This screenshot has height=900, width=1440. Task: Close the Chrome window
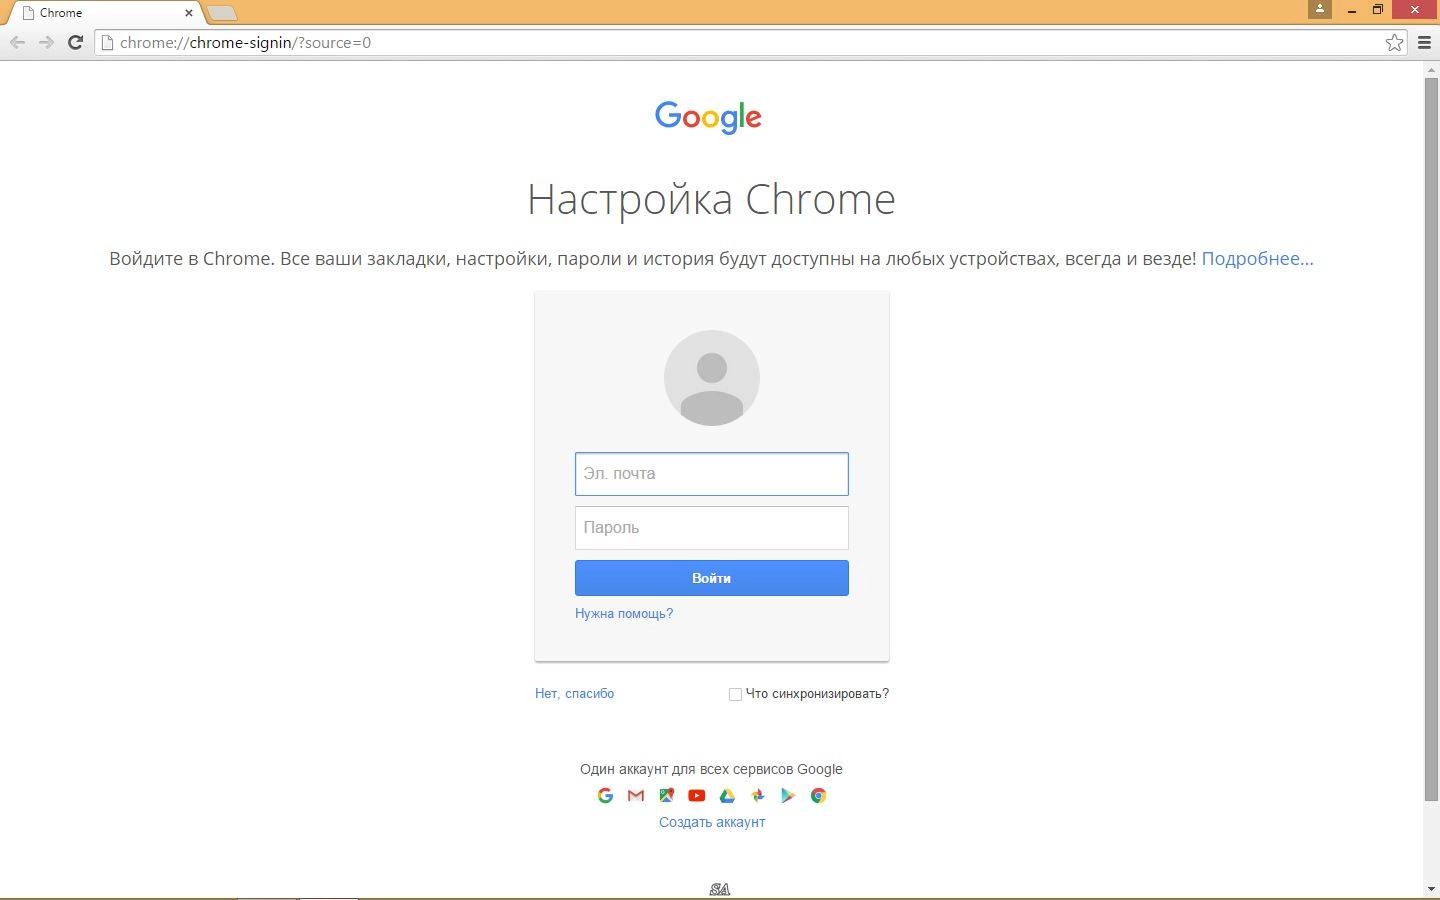(1415, 9)
